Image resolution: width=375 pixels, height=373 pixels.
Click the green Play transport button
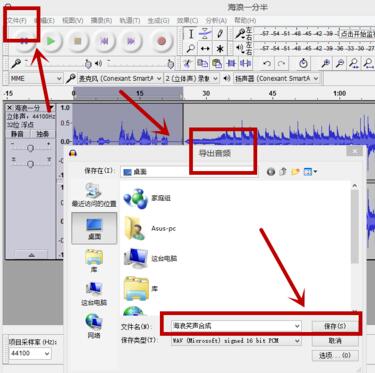point(51,41)
